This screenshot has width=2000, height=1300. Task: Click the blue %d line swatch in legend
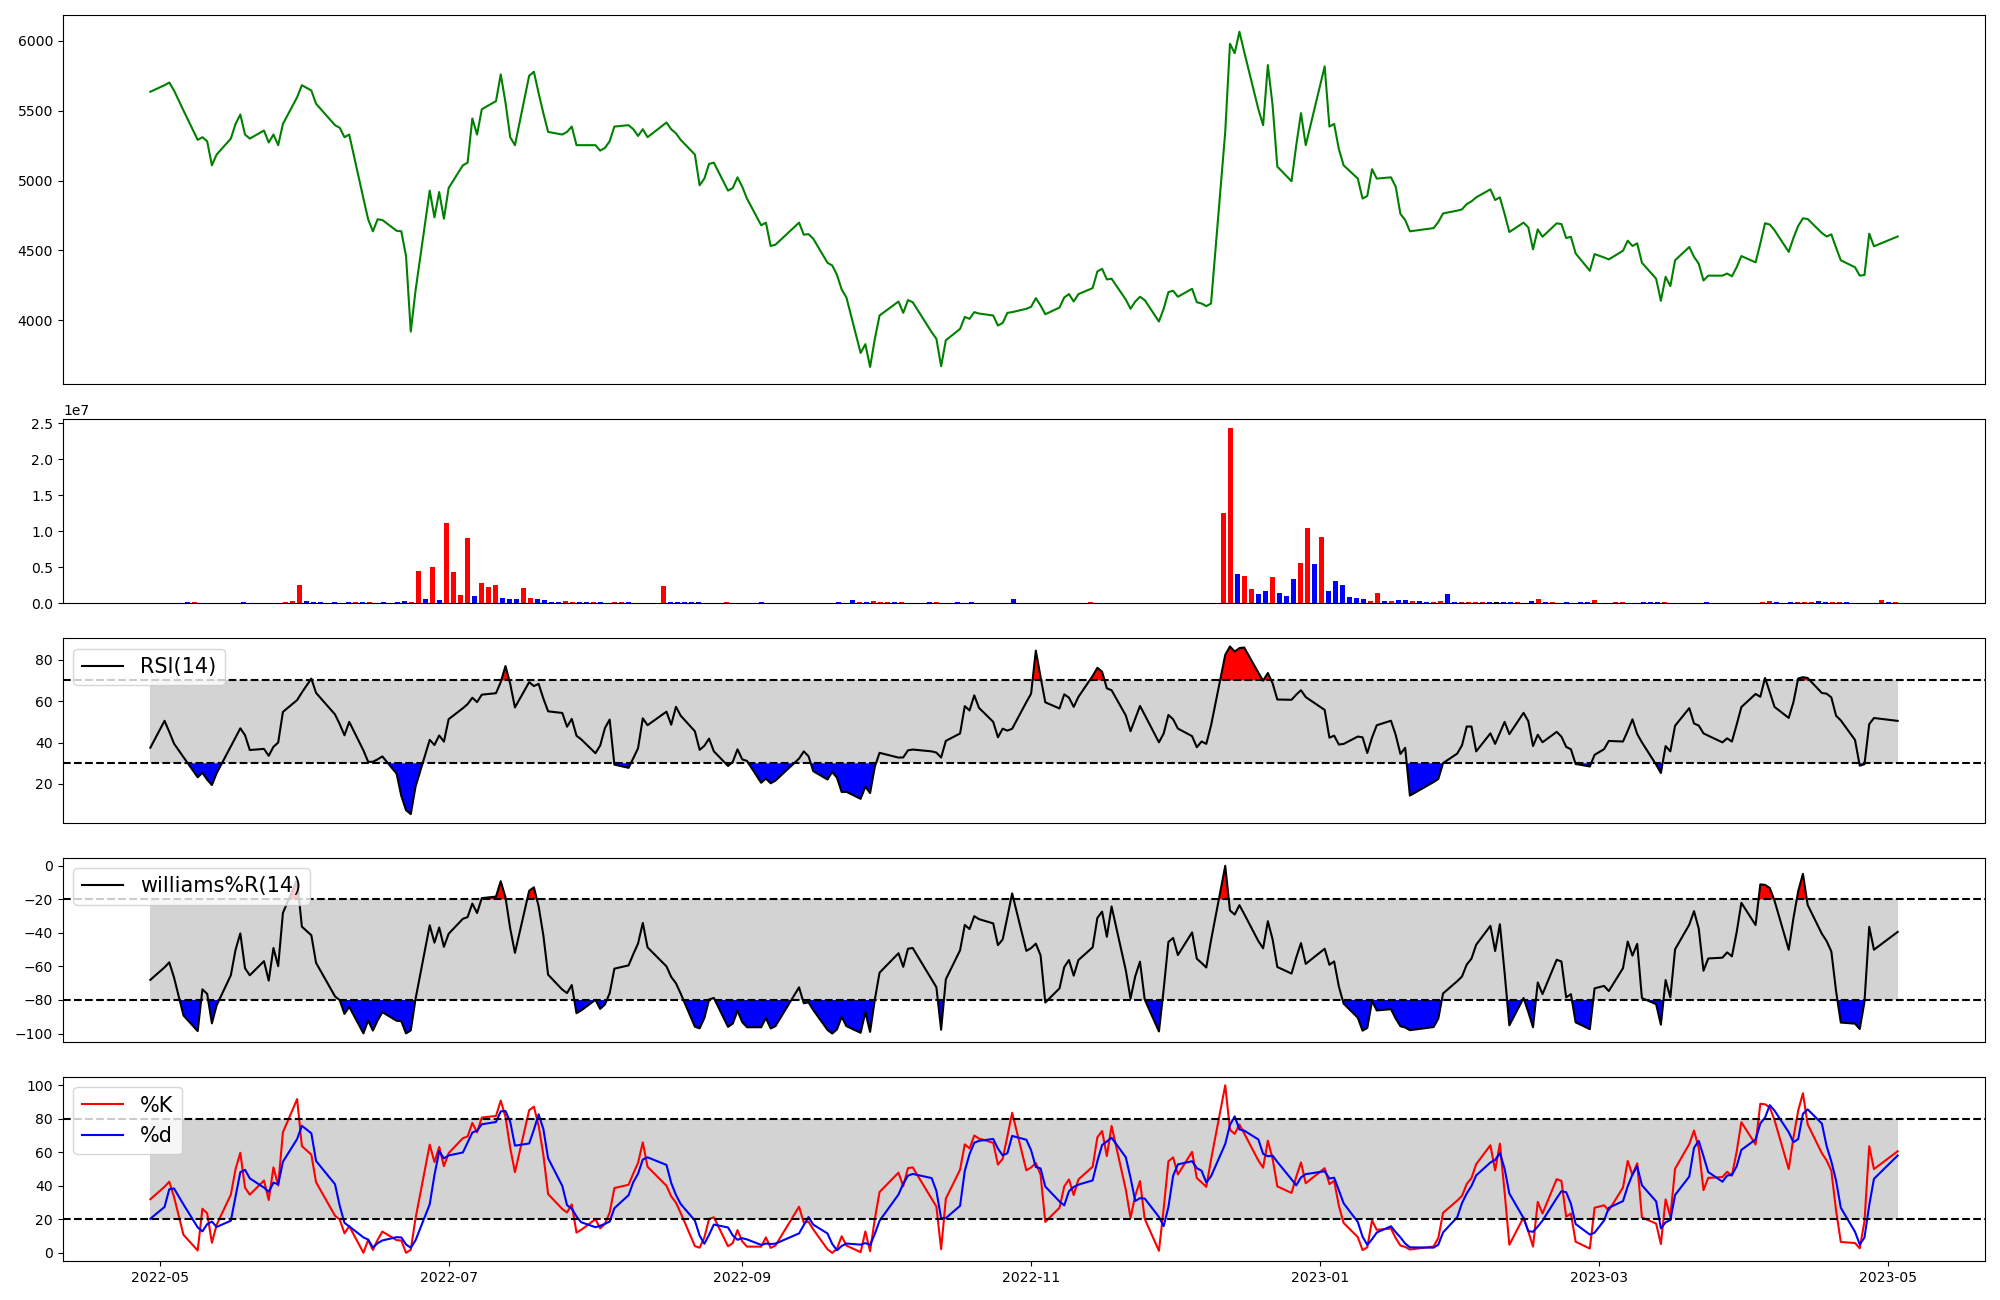pos(102,1135)
